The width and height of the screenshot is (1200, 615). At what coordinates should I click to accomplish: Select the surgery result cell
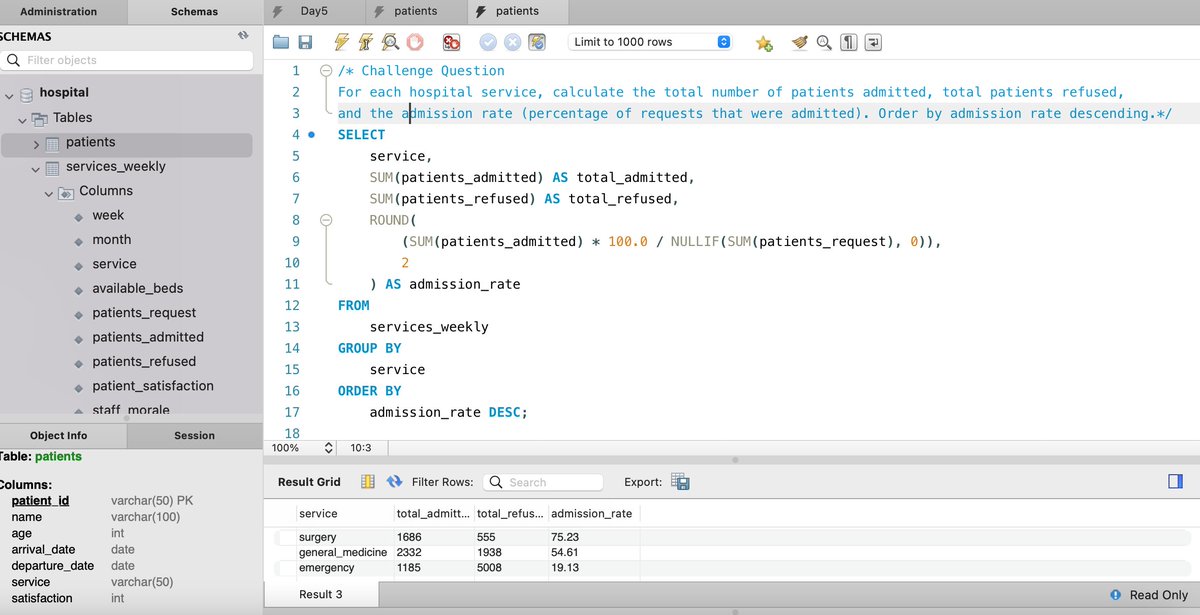point(344,537)
